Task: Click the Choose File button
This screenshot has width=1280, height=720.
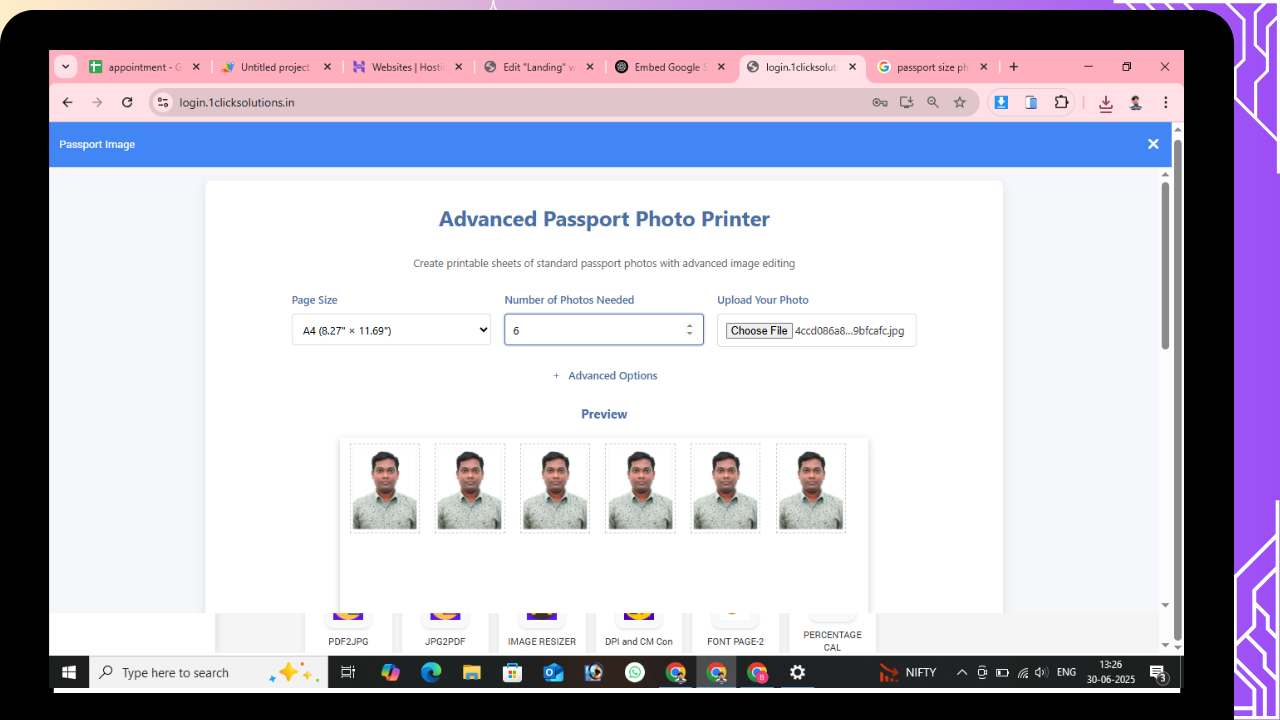Action: point(759,331)
